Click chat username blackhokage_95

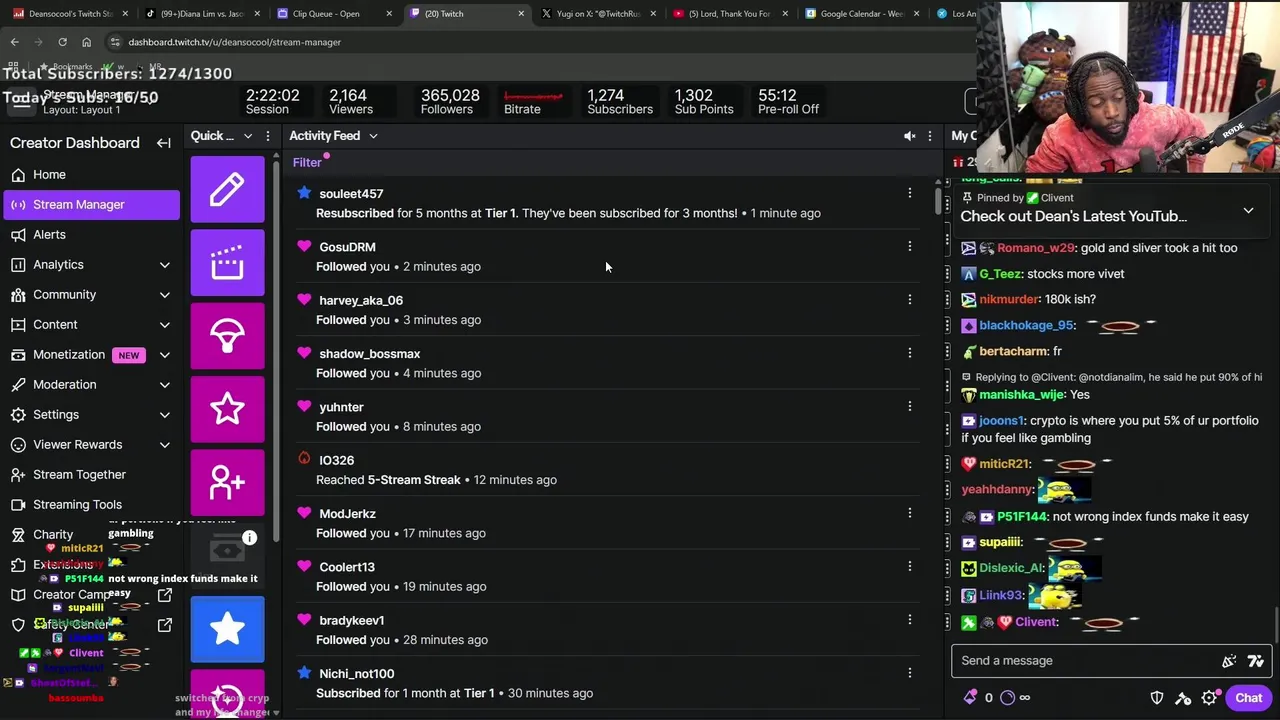tap(1026, 325)
